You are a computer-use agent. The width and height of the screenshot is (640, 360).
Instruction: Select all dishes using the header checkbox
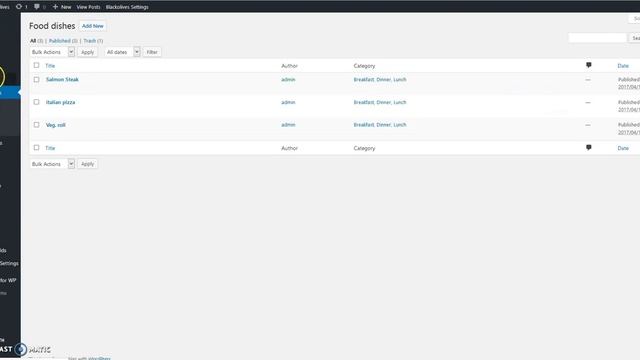[36, 65]
